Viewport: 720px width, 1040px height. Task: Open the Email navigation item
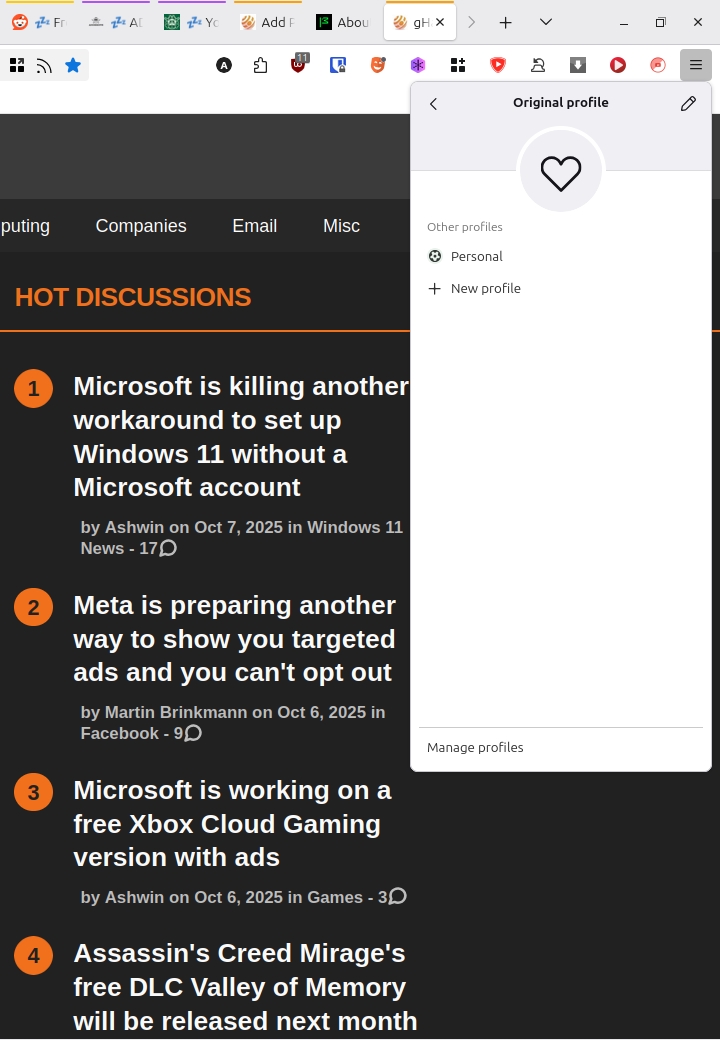tap(254, 226)
